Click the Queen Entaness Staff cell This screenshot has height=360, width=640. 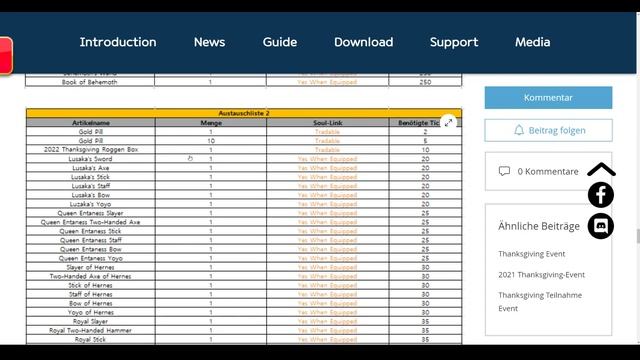pyautogui.click(x=91, y=240)
